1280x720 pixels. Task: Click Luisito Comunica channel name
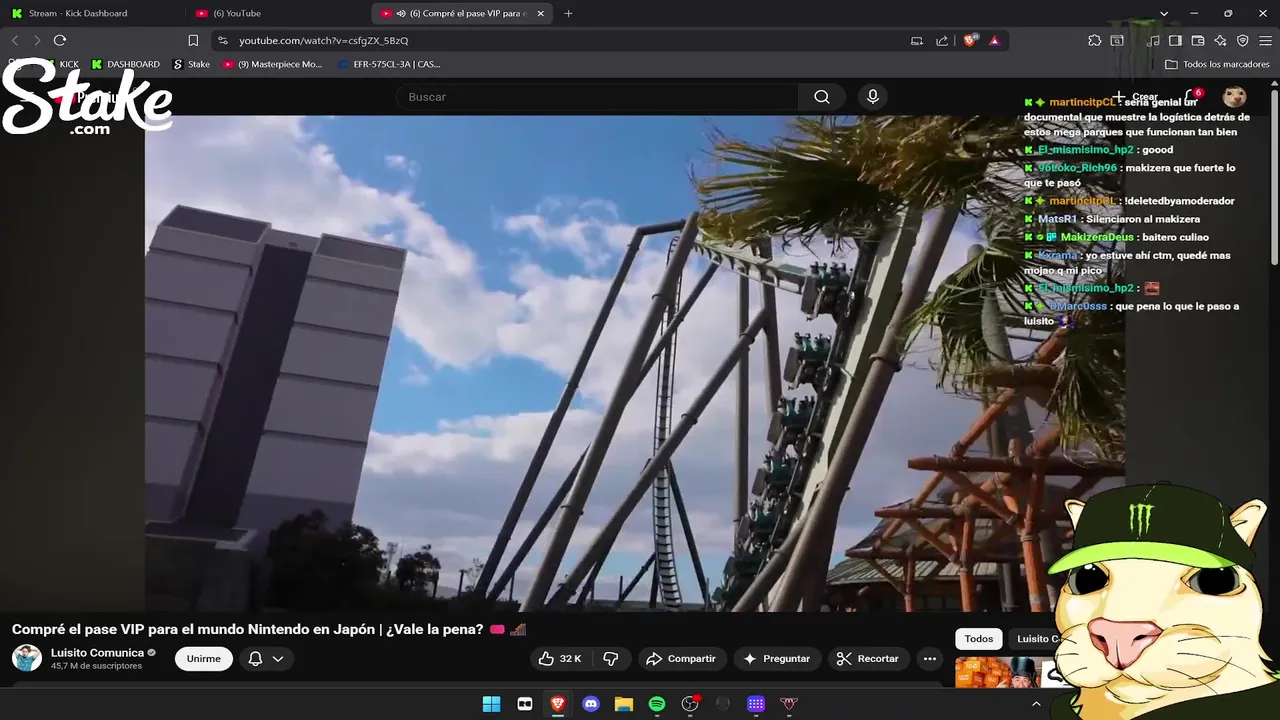pos(98,653)
